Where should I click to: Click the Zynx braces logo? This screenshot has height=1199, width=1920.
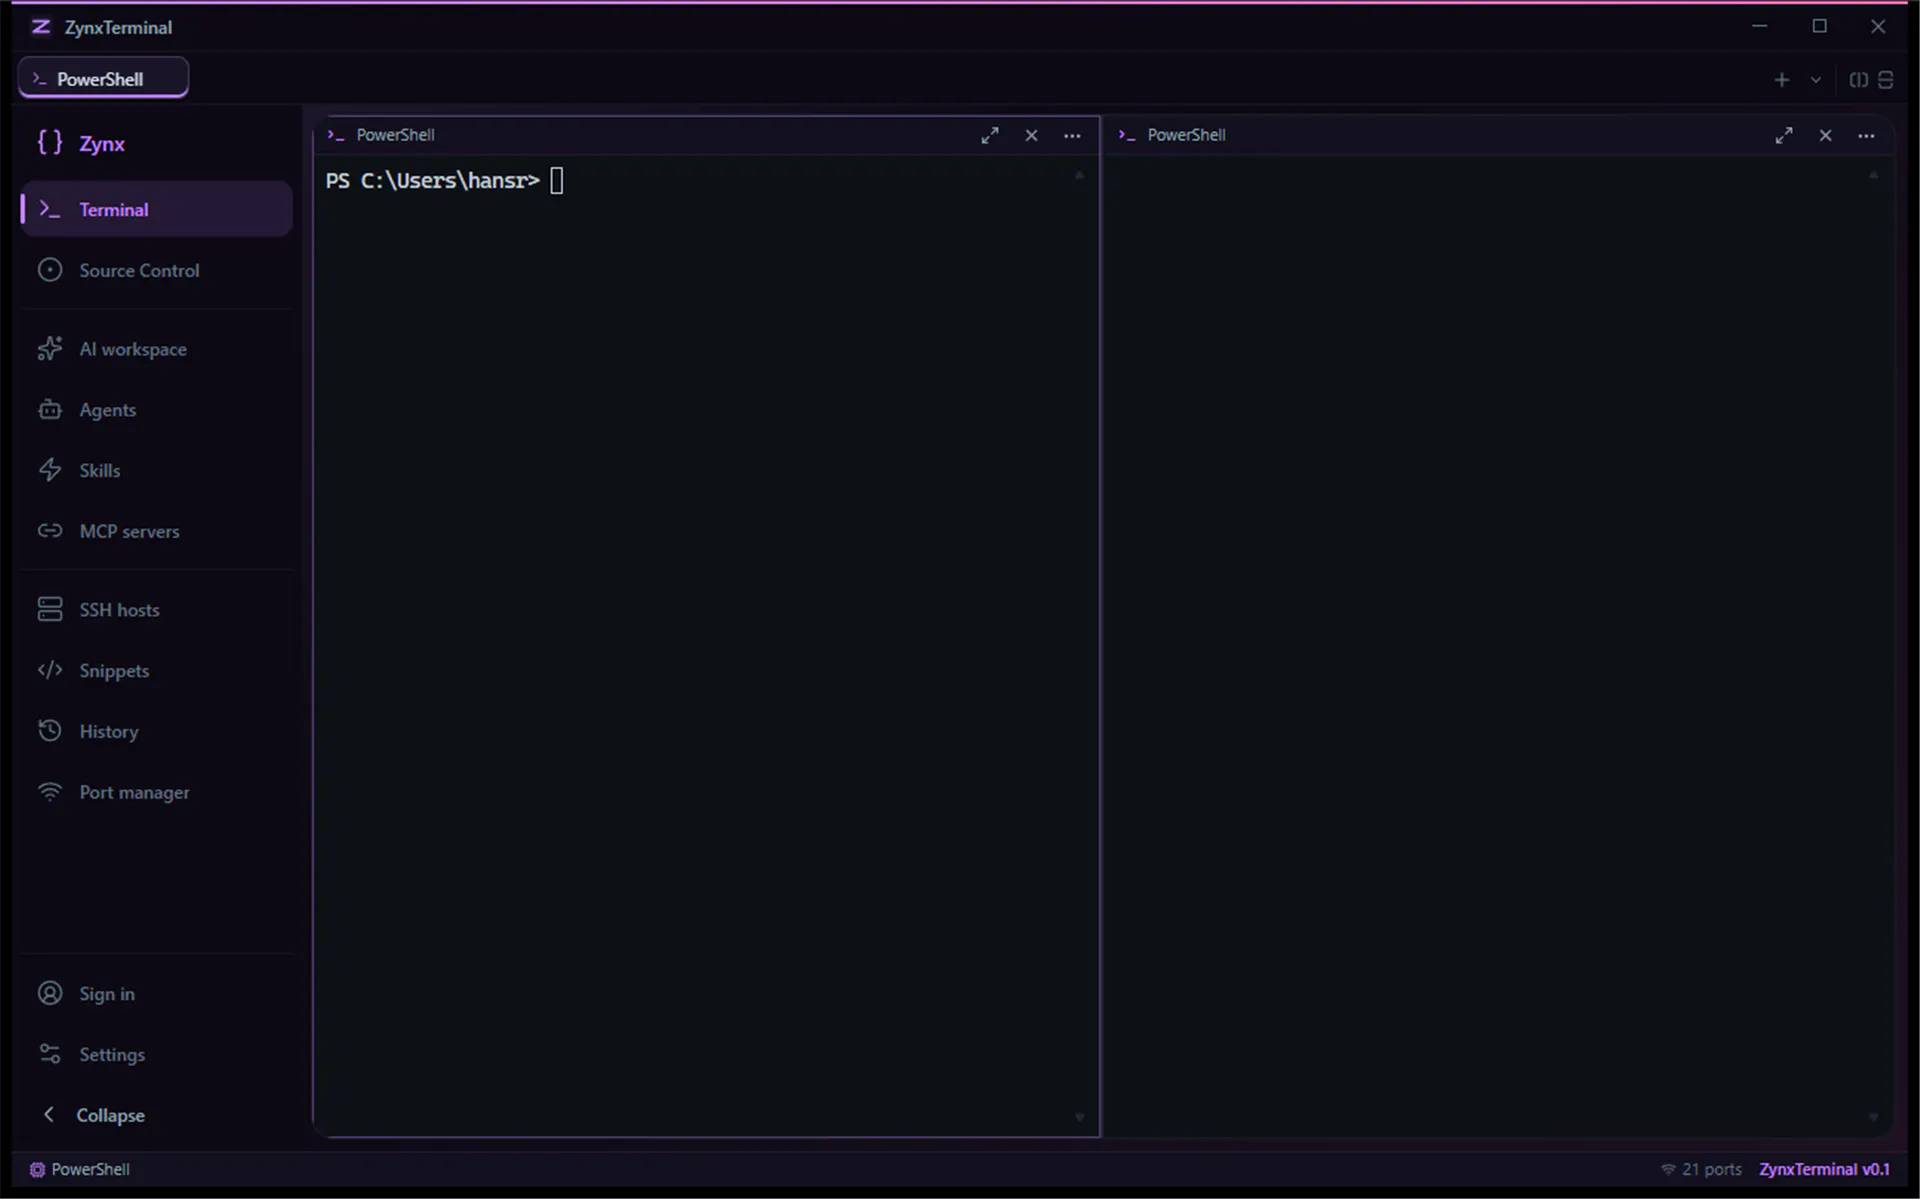click(50, 143)
